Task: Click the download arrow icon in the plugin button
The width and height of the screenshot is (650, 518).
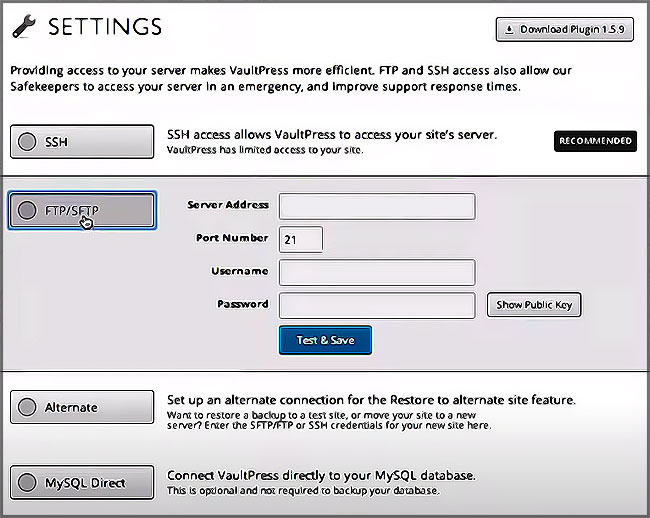Action: [509, 29]
